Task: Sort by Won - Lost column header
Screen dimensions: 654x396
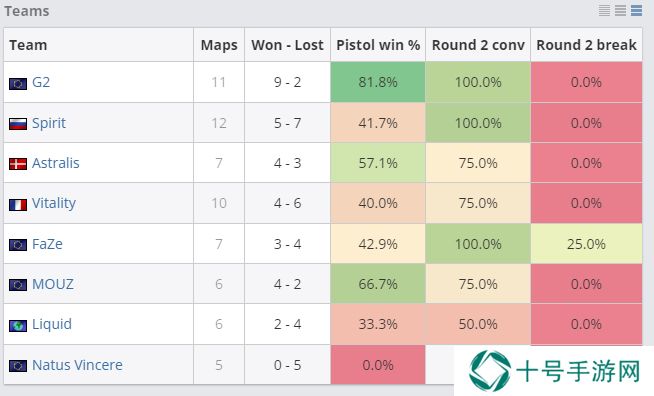Action: click(287, 45)
